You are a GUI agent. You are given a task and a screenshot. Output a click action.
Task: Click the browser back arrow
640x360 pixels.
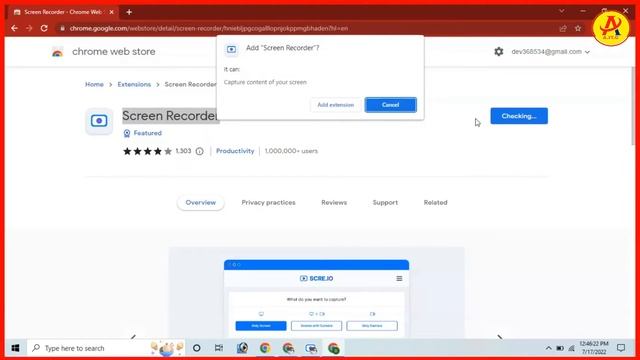14,28
